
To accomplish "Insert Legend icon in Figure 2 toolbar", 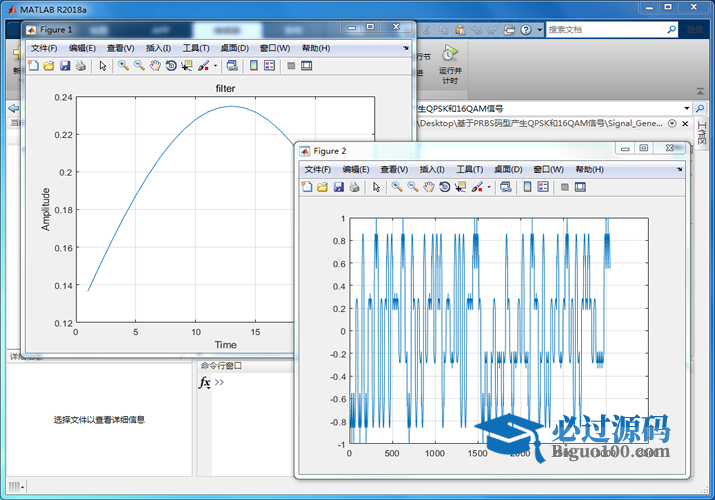I will (x=543, y=187).
